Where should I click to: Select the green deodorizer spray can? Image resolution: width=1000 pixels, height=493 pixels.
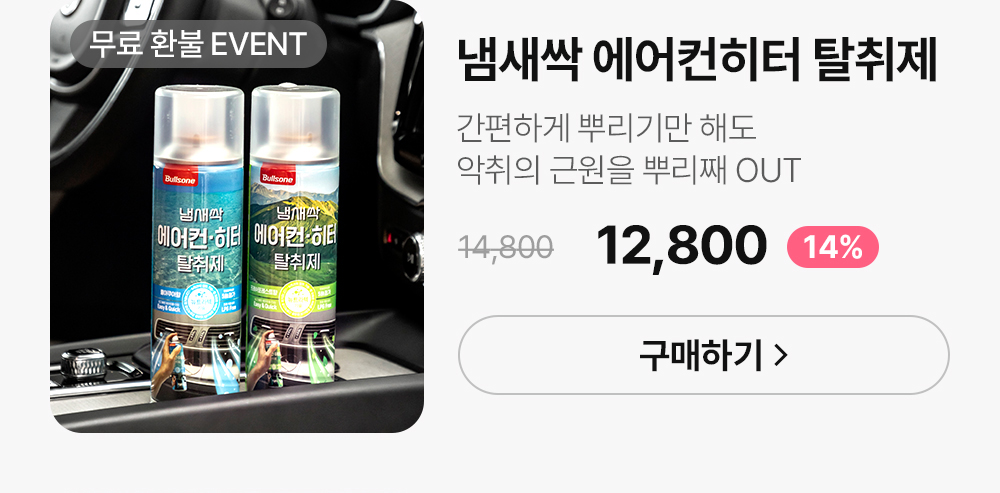[293, 237]
